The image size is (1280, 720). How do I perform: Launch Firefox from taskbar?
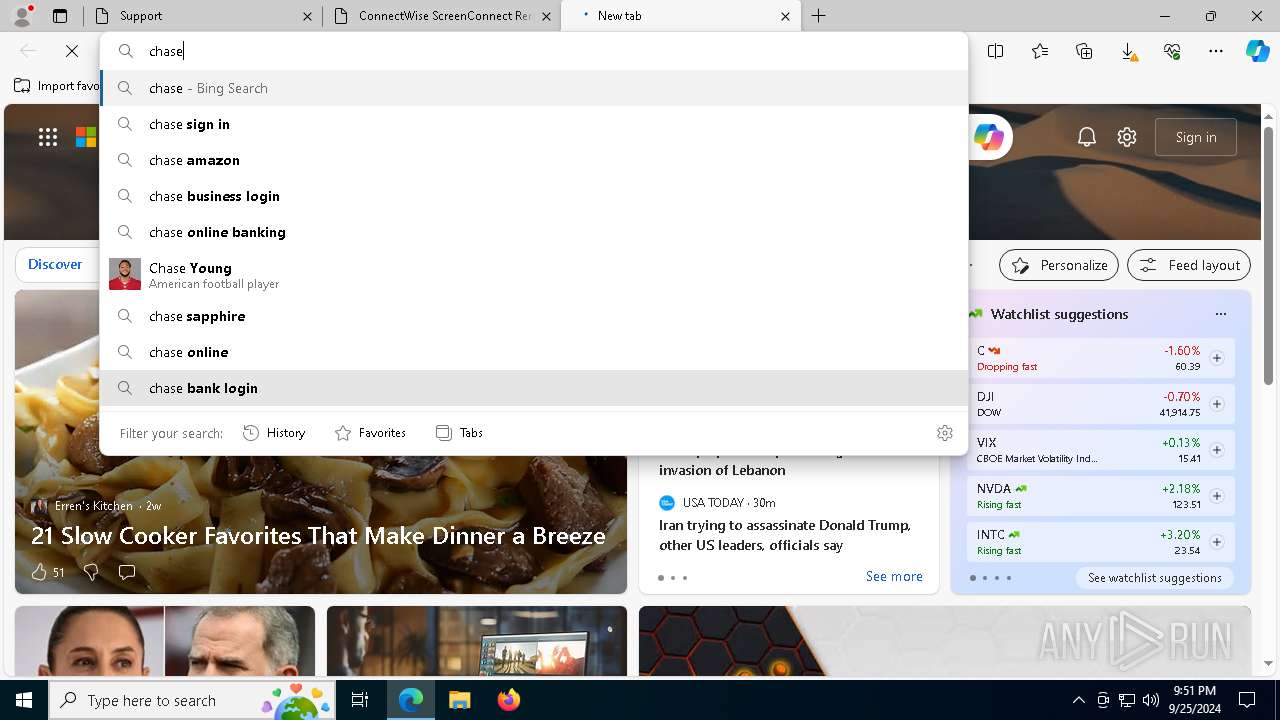(508, 700)
